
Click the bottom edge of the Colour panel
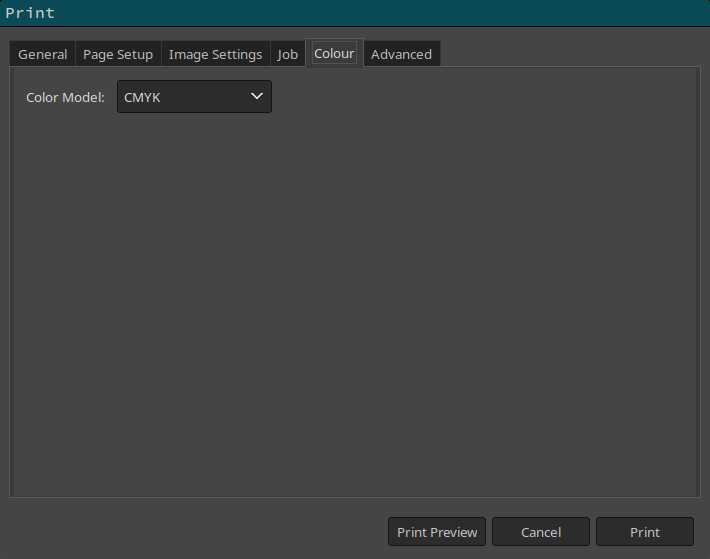tap(355, 495)
